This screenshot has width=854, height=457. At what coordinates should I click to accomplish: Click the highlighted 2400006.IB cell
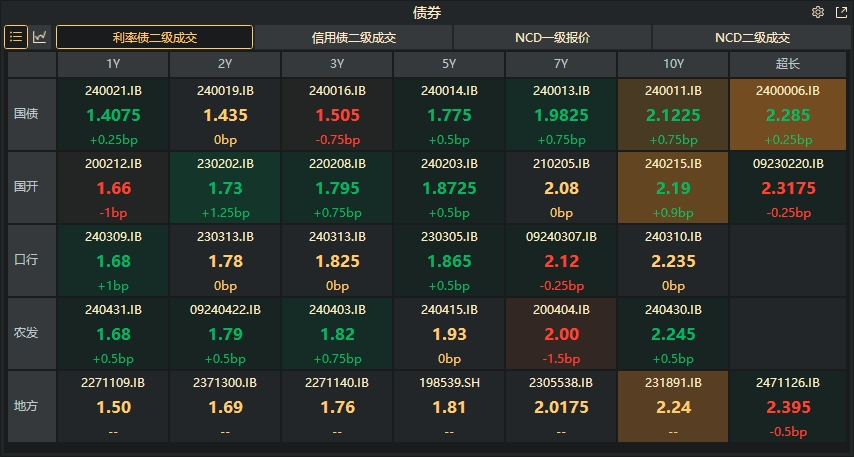(788, 114)
